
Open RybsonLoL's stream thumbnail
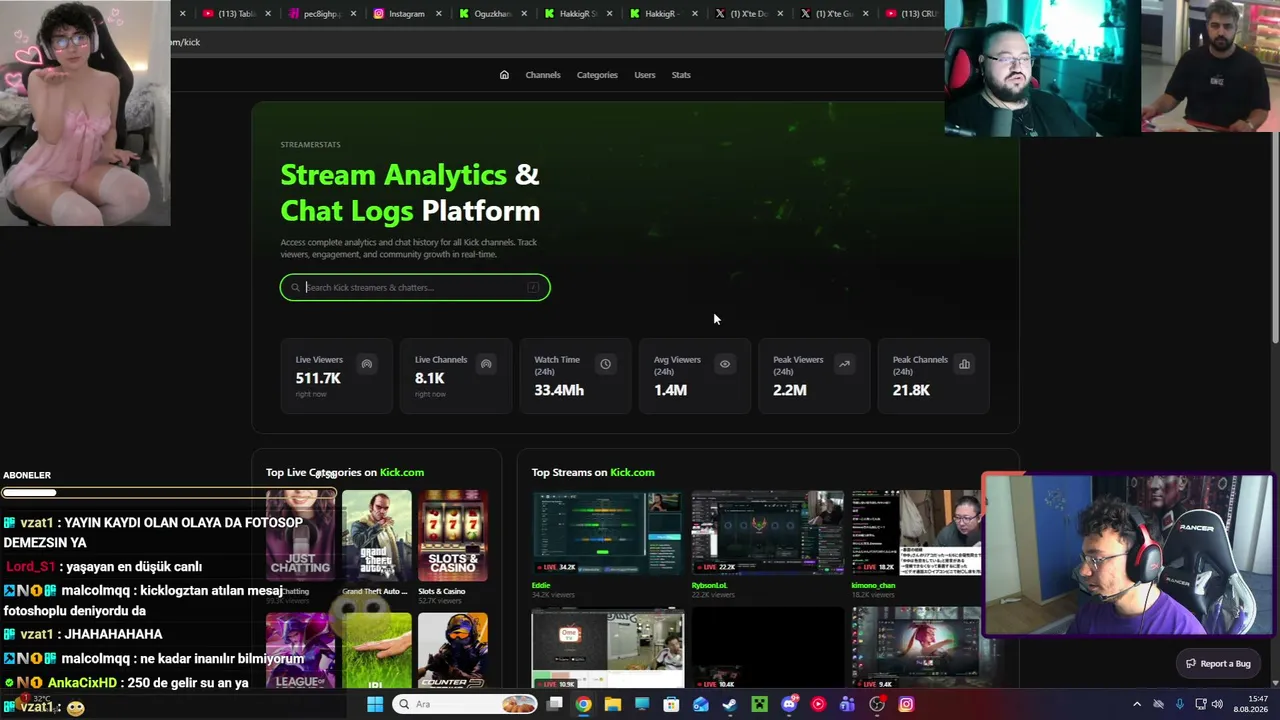point(767,533)
